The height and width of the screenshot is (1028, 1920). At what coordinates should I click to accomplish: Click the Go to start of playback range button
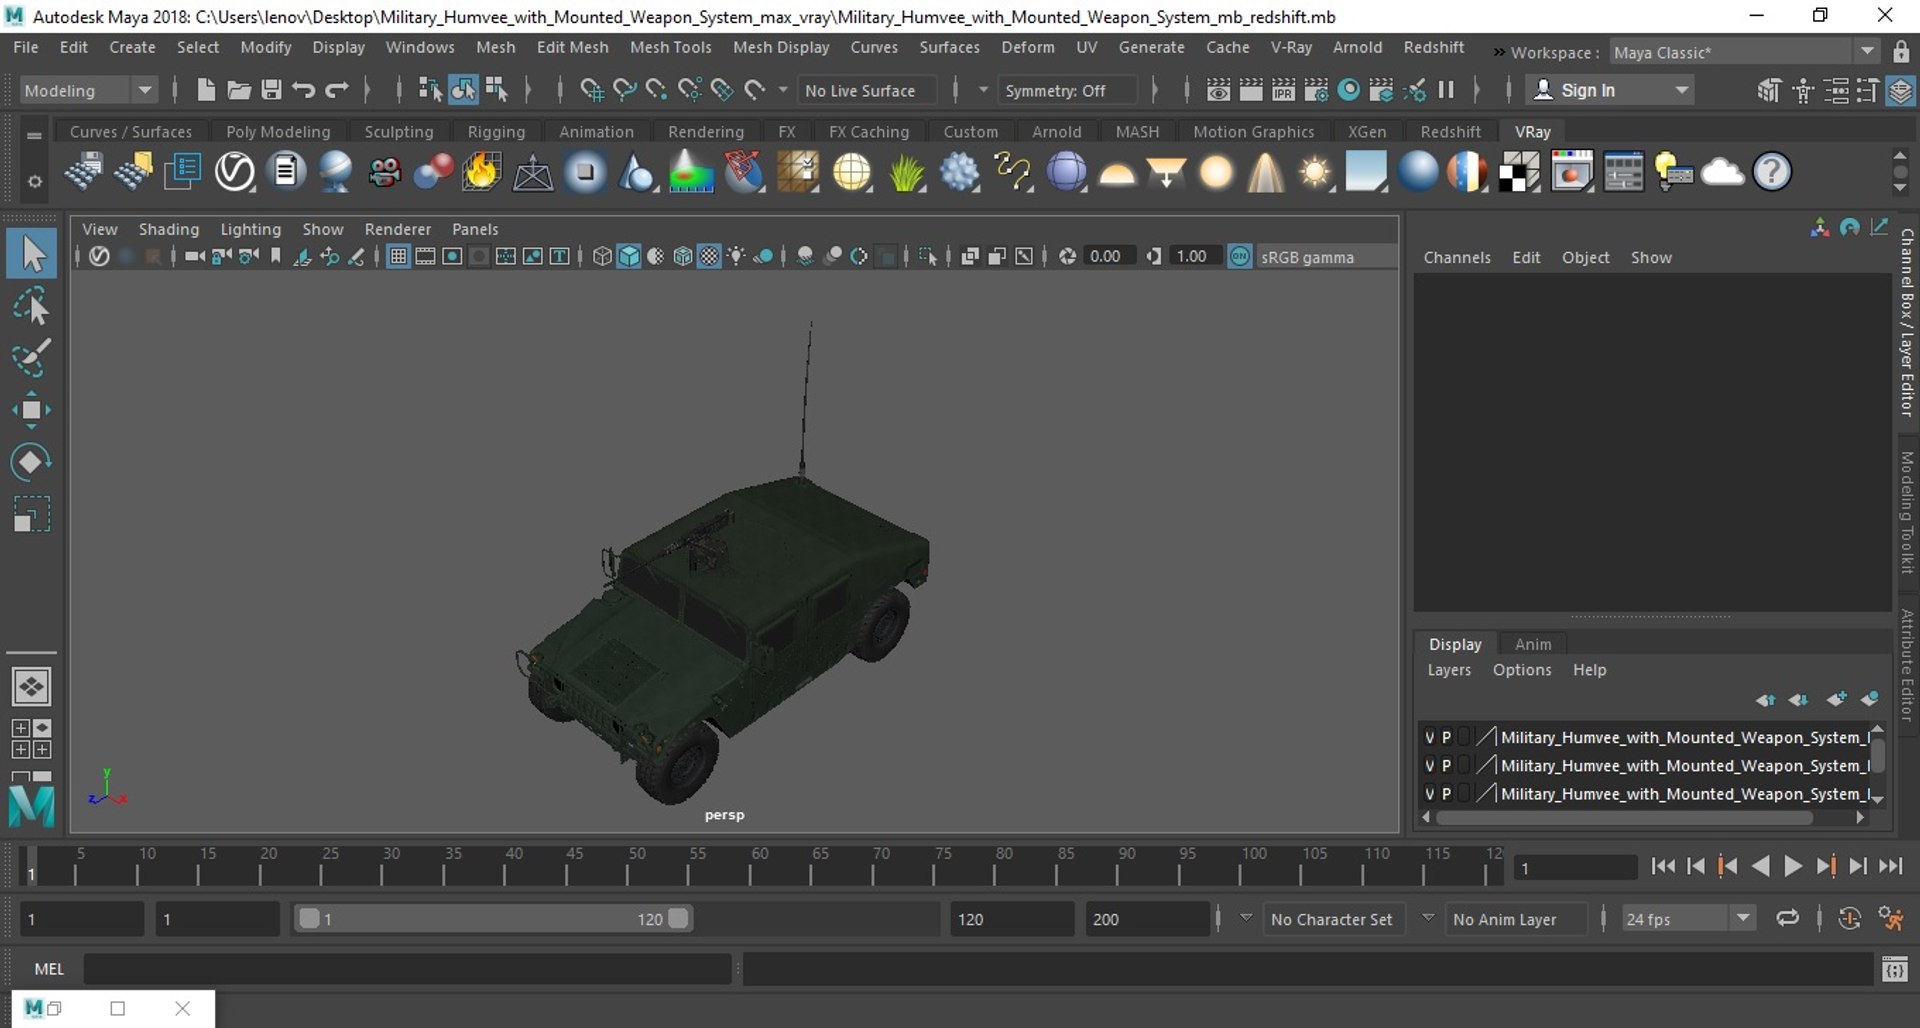[x=1663, y=867]
